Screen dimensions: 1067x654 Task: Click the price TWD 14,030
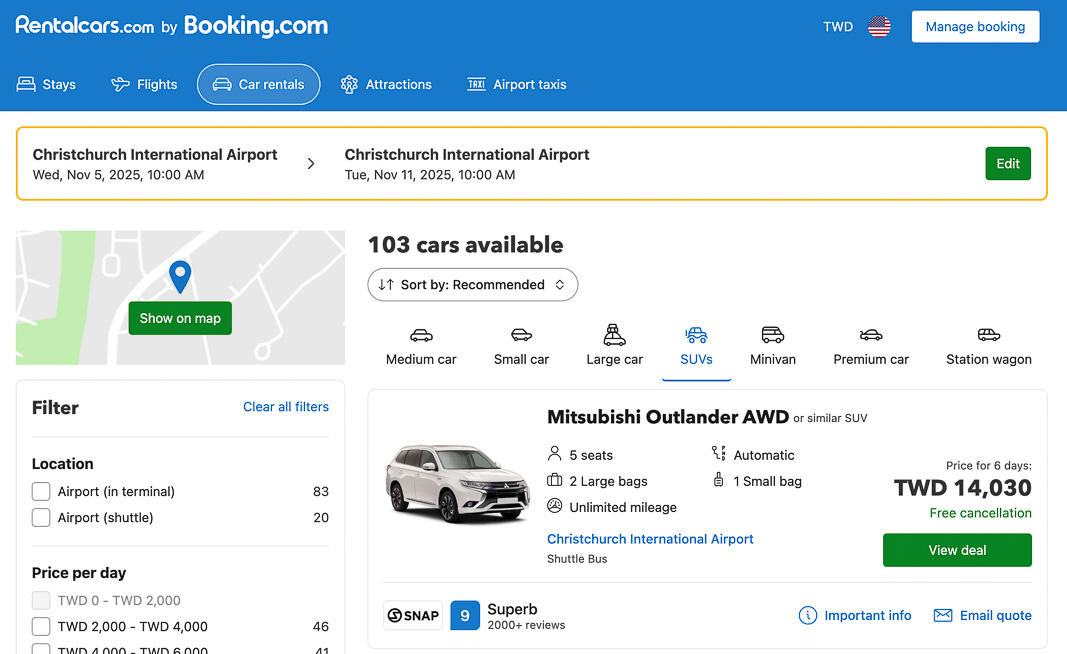pyautogui.click(x=962, y=487)
